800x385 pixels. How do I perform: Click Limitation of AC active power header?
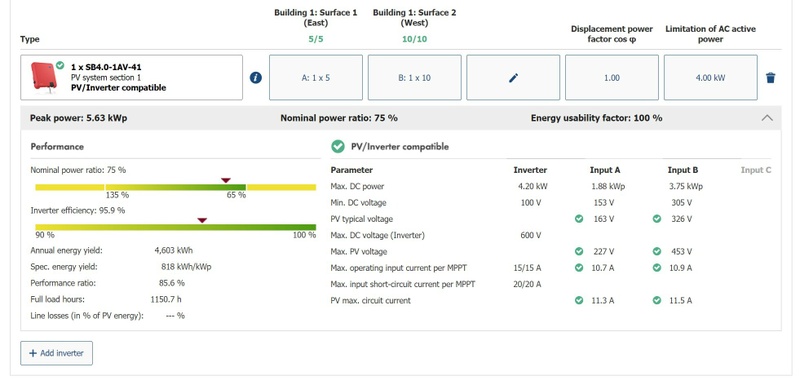[x=710, y=34]
